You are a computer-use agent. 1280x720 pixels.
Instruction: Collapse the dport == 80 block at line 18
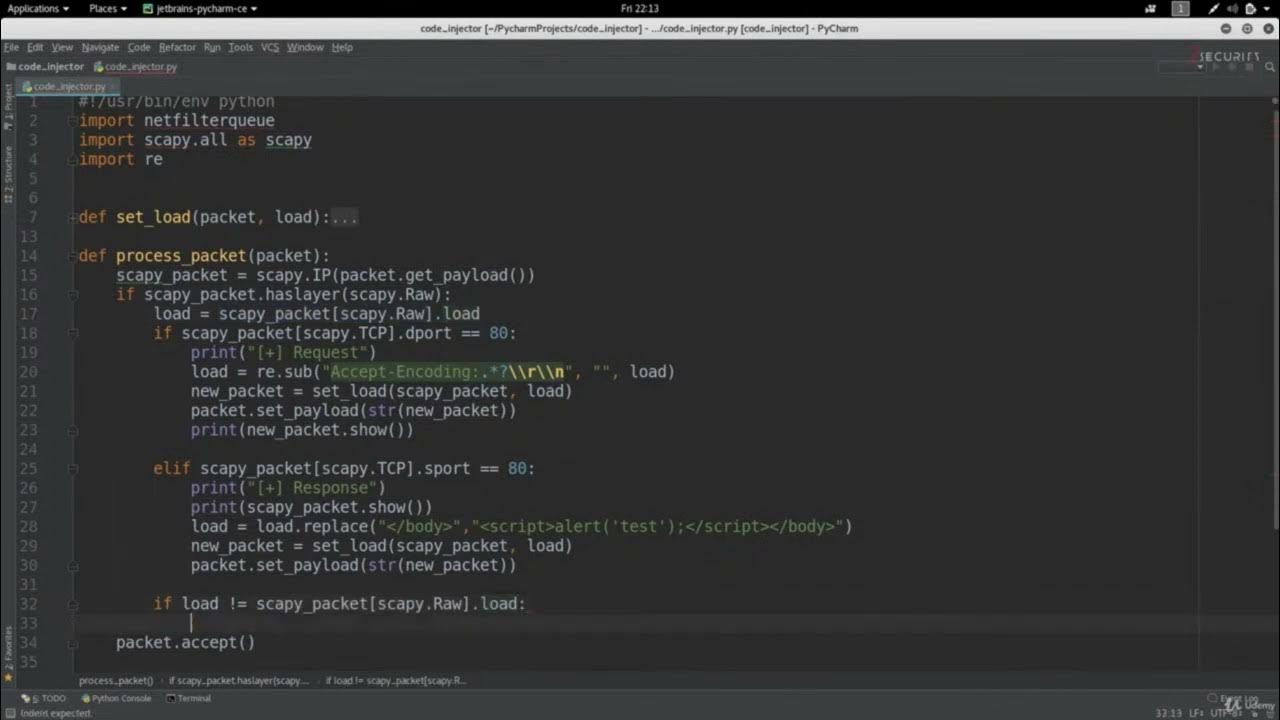[x=73, y=333]
